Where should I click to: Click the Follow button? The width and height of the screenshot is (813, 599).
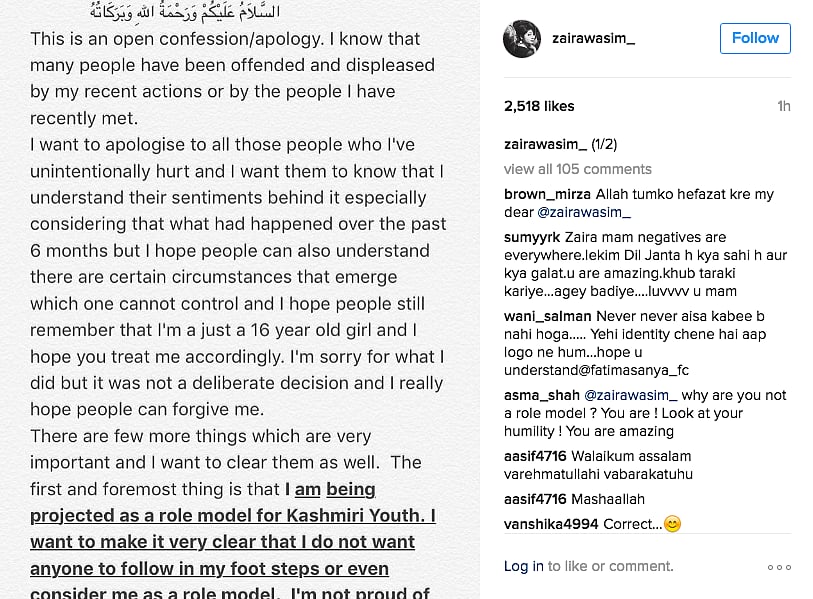pos(755,38)
